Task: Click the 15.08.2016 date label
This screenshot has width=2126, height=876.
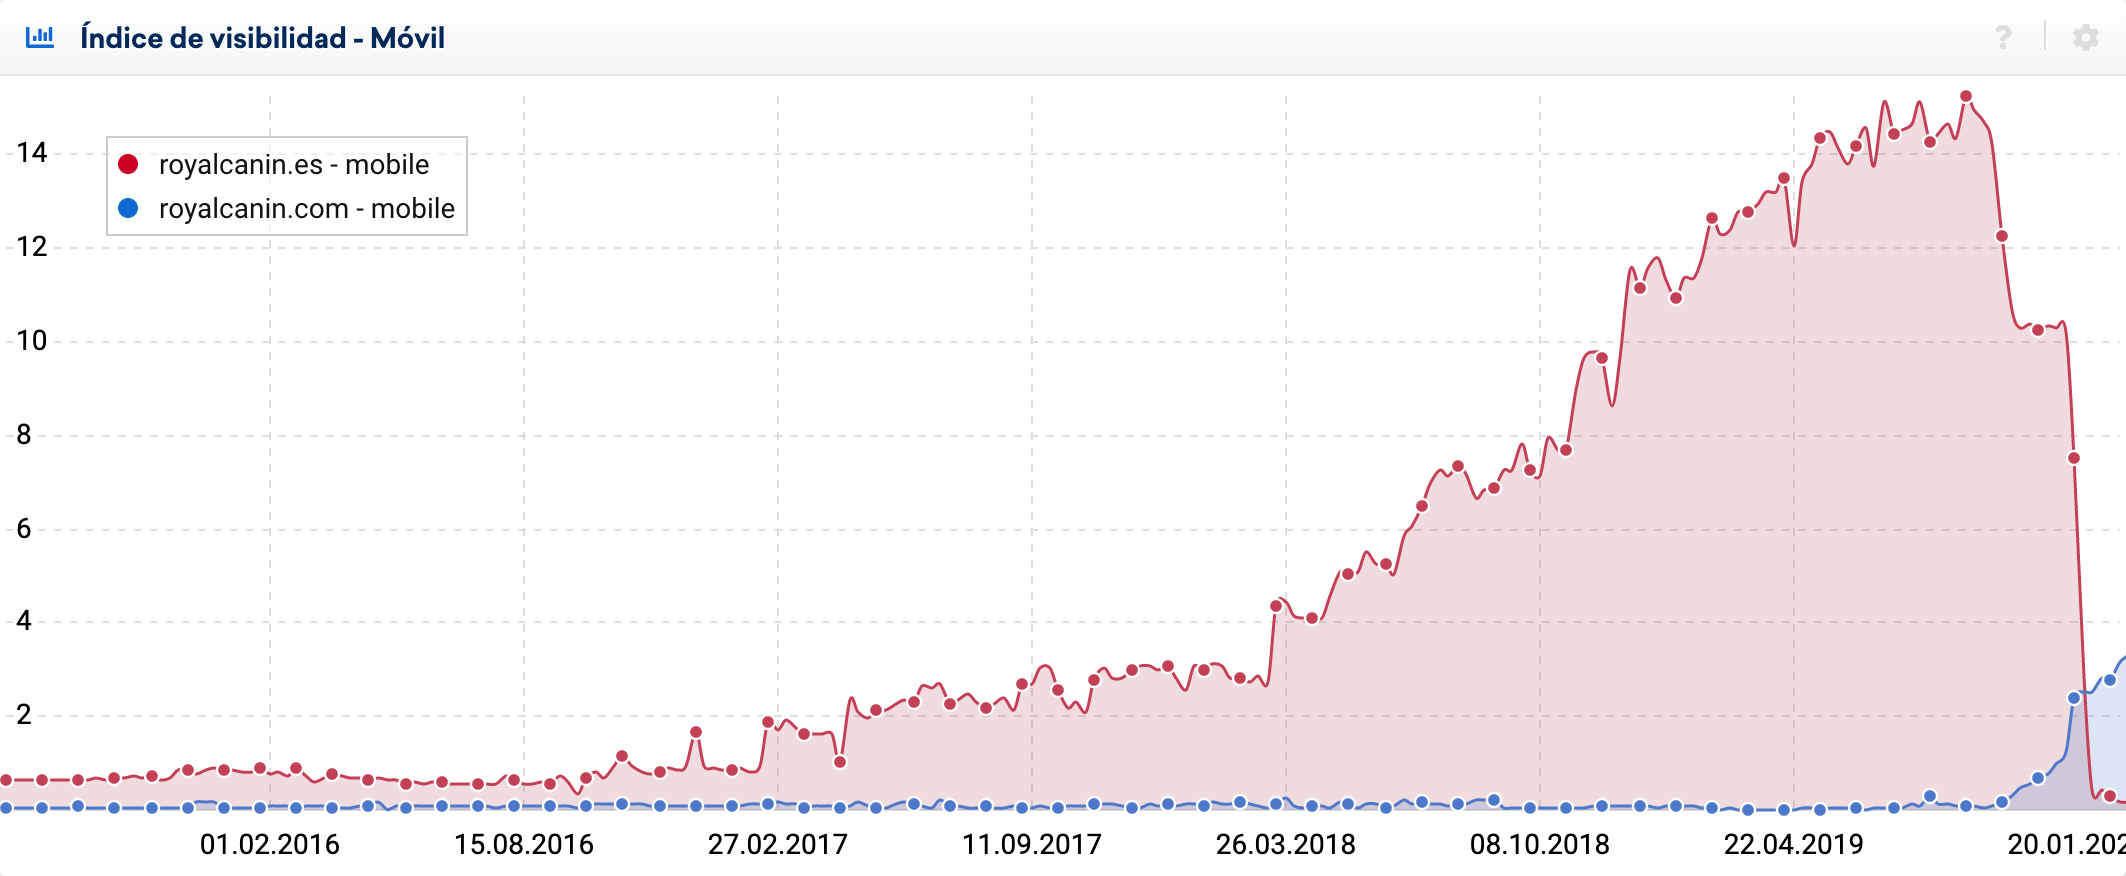Action: (523, 845)
